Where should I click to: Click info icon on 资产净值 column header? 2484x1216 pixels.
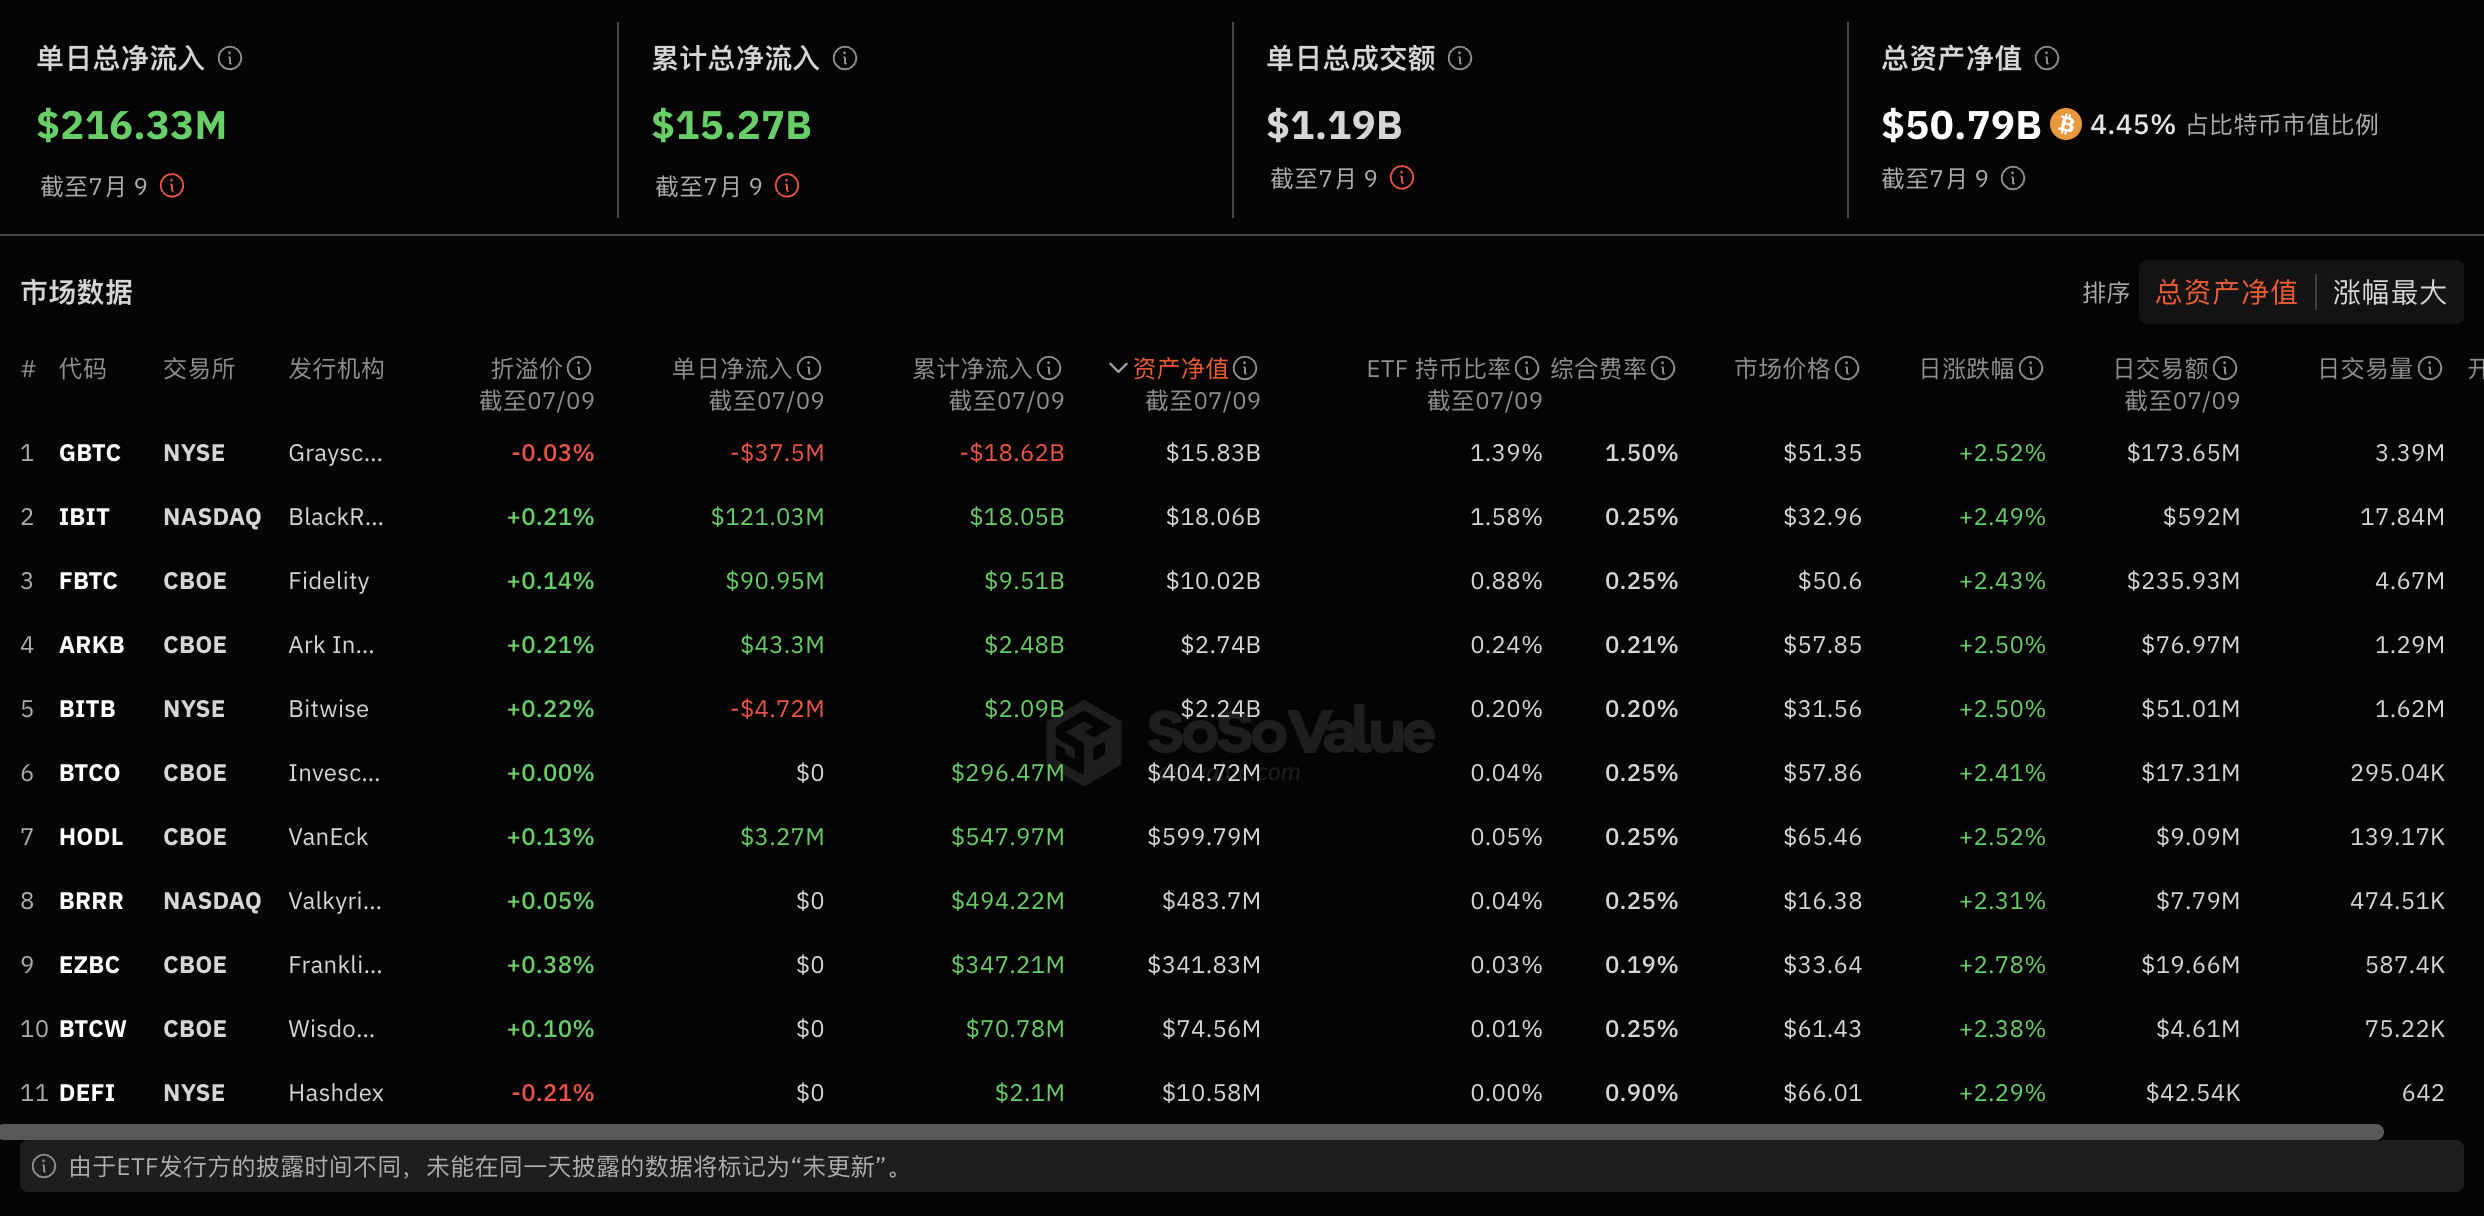coord(1245,369)
